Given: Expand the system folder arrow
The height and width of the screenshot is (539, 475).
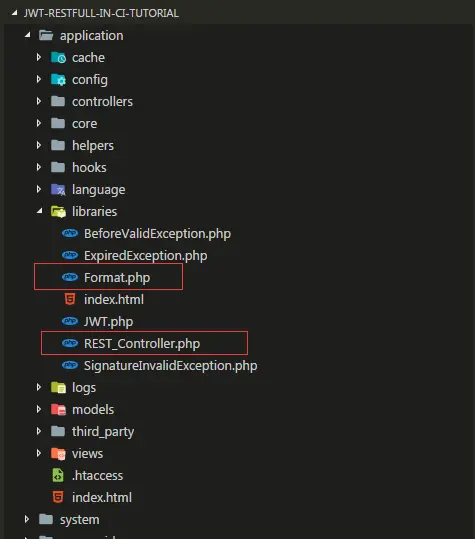Looking at the screenshot, I should (x=27, y=519).
